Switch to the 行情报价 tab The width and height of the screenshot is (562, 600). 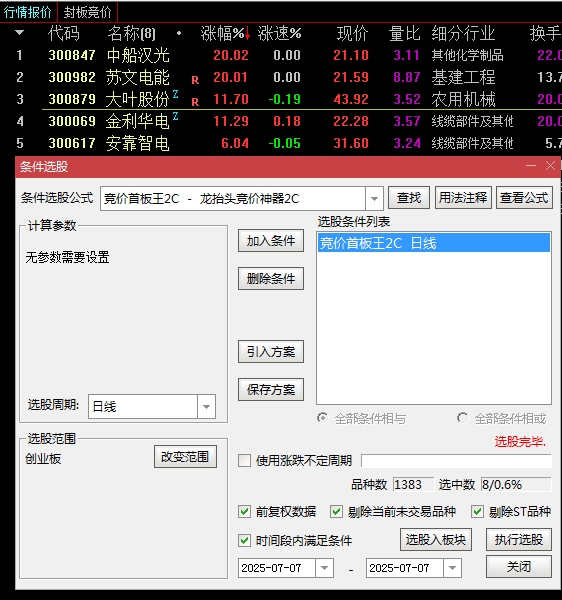point(28,12)
